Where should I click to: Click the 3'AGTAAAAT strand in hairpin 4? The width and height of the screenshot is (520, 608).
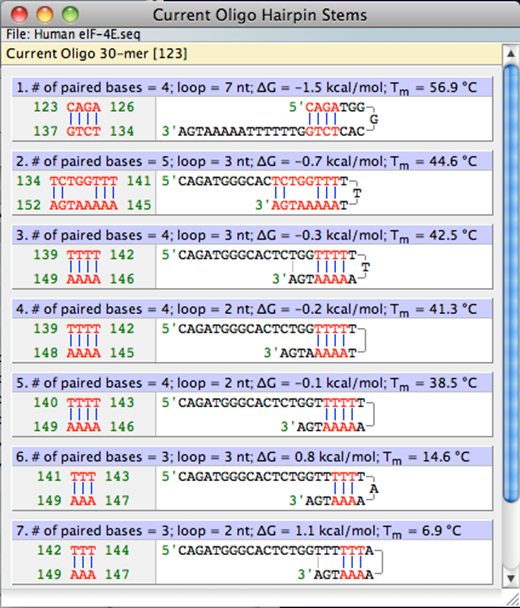(x=310, y=353)
